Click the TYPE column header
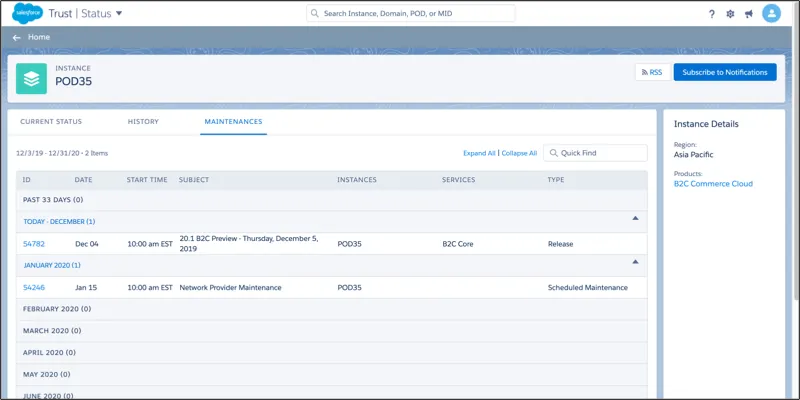This screenshot has width=800, height=400. 556,180
